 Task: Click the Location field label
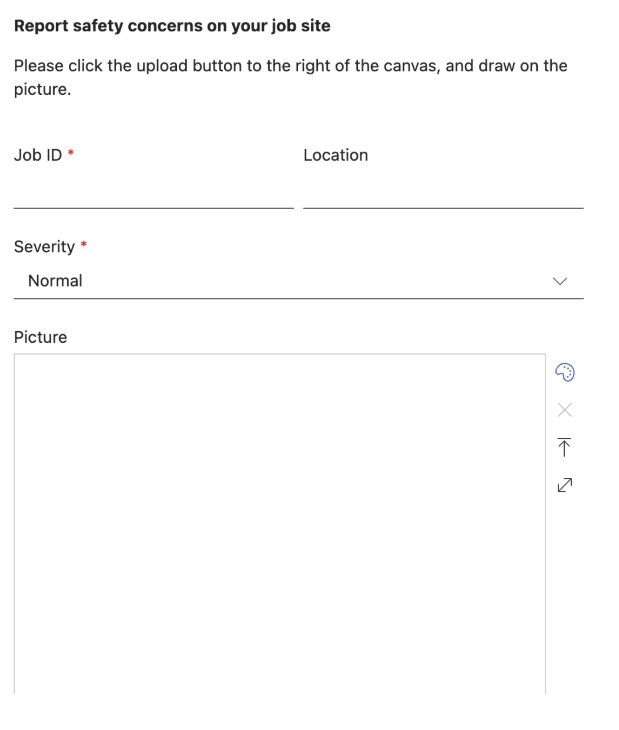click(x=335, y=155)
